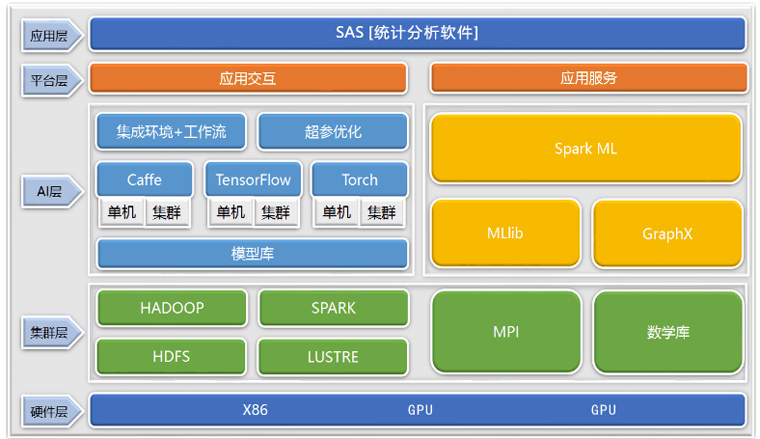Click 单机 under TensorFlow
The height and width of the screenshot is (439, 760).
pos(231,212)
